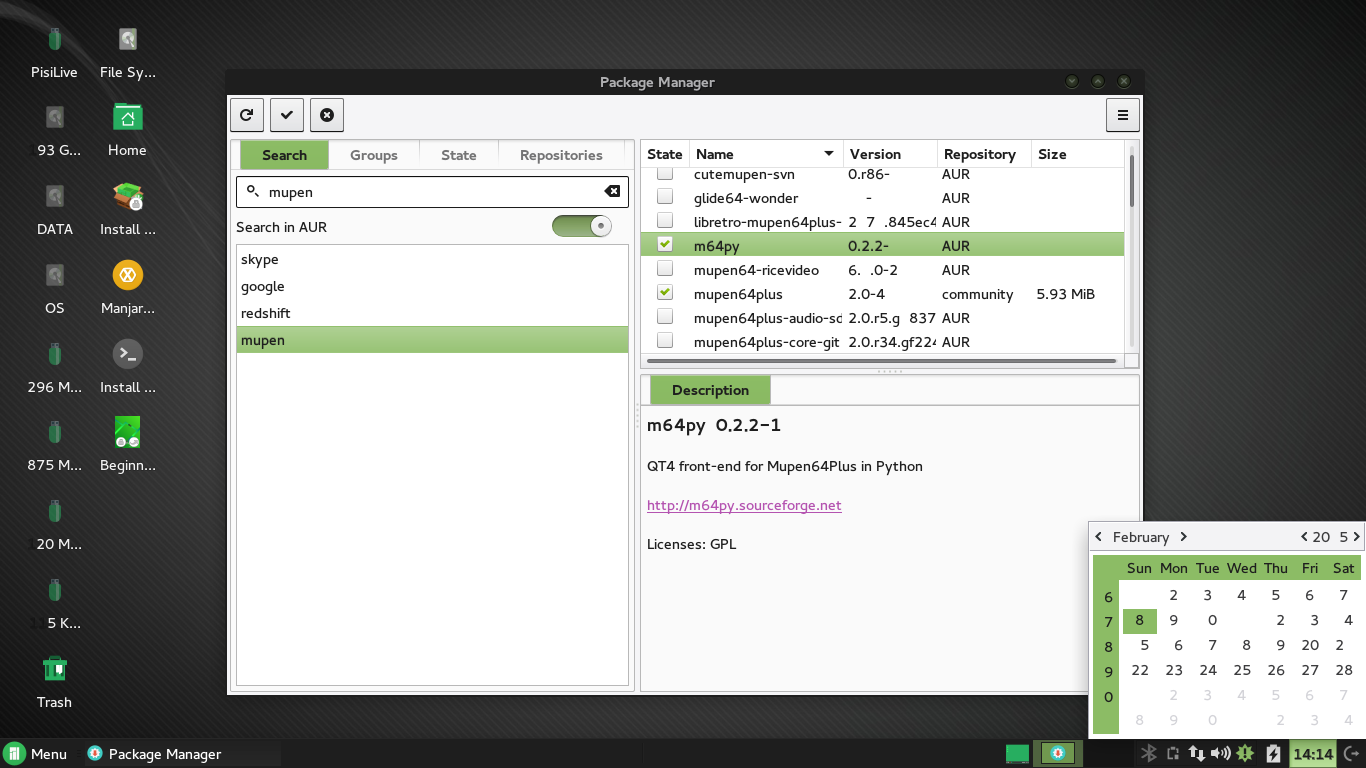Click the battery power tray icon
The width and height of the screenshot is (1366, 768).
tap(1273, 753)
